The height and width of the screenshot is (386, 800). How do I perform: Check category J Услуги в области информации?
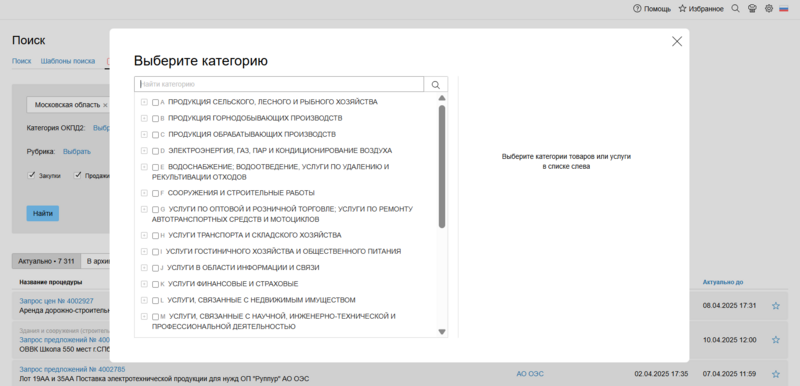coord(155,268)
